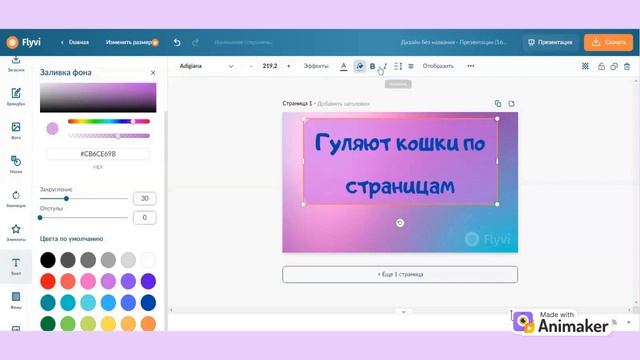The width and height of the screenshot is (640, 360).
Task: Click the page title placeholder field
Action: click(x=343, y=104)
